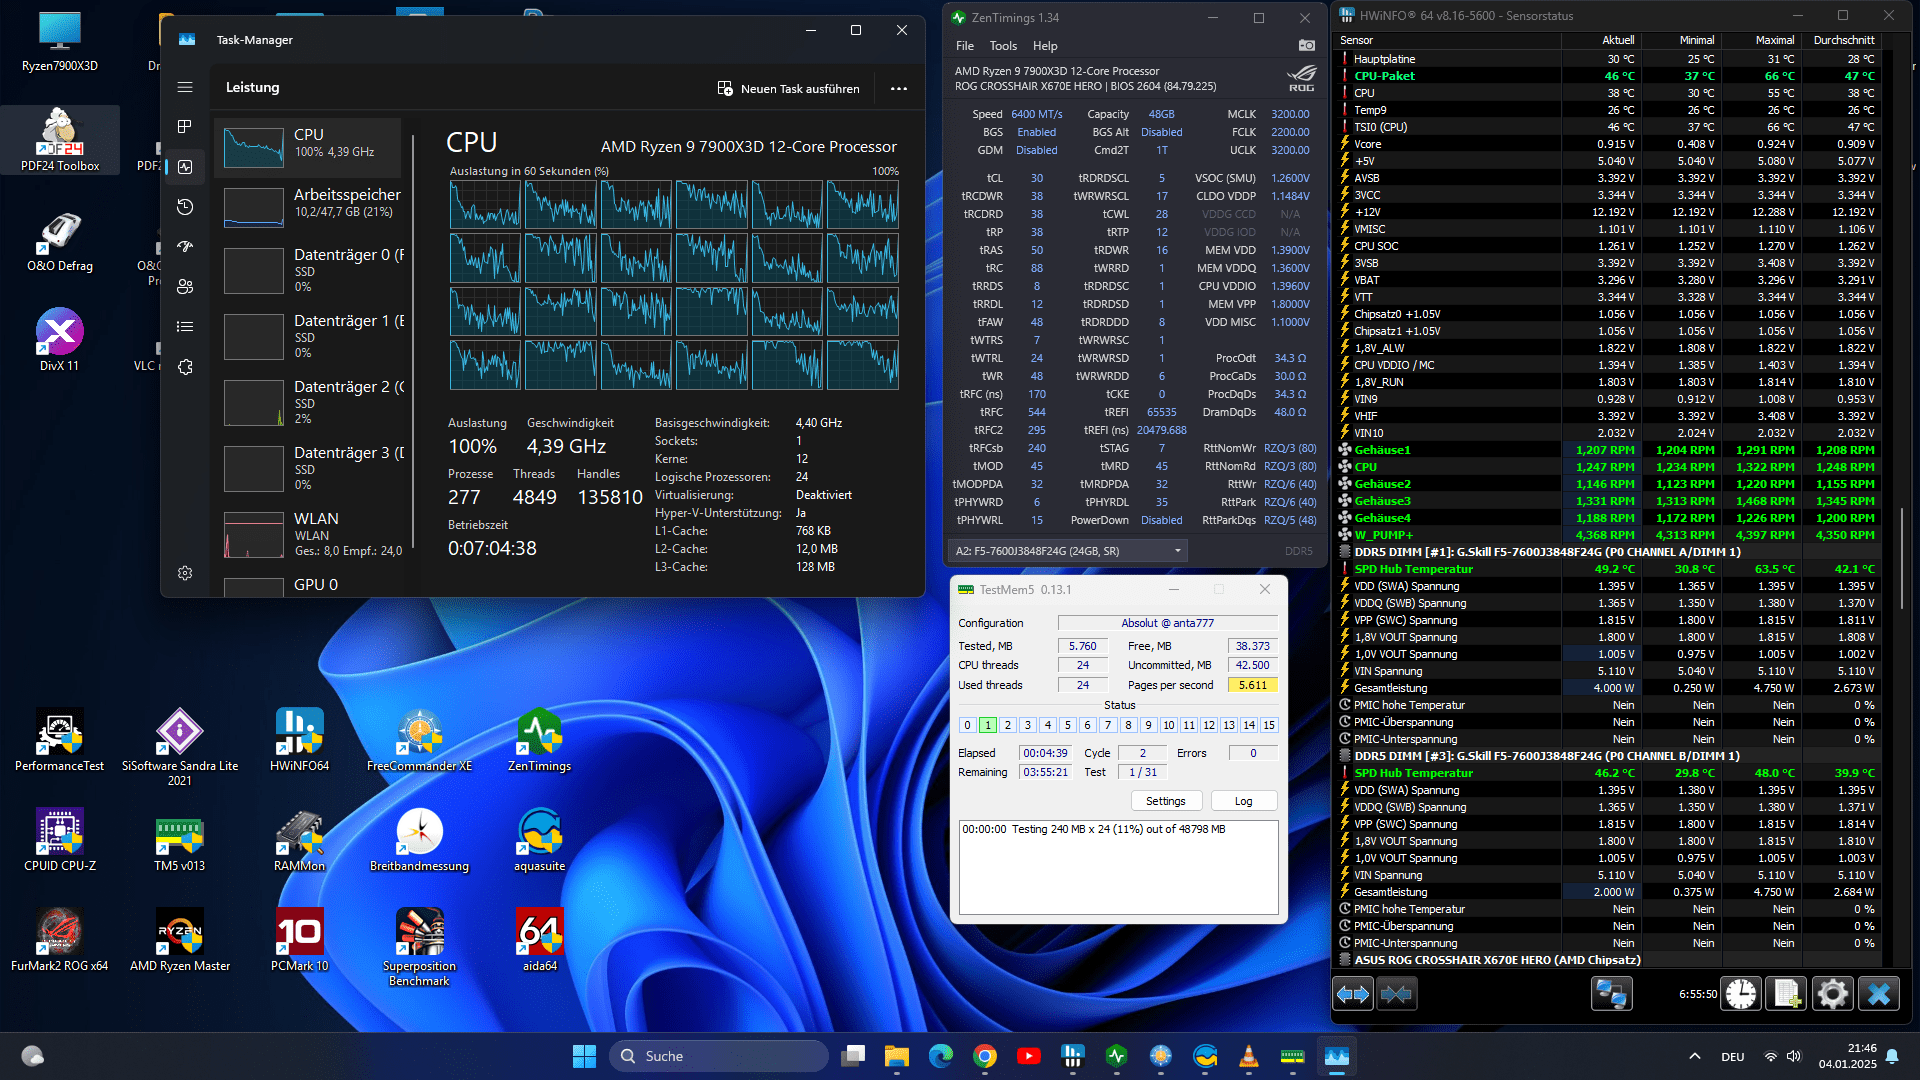1920x1080 pixels.
Task: Open ZenTimings Tools menu
Action: tap(1003, 46)
